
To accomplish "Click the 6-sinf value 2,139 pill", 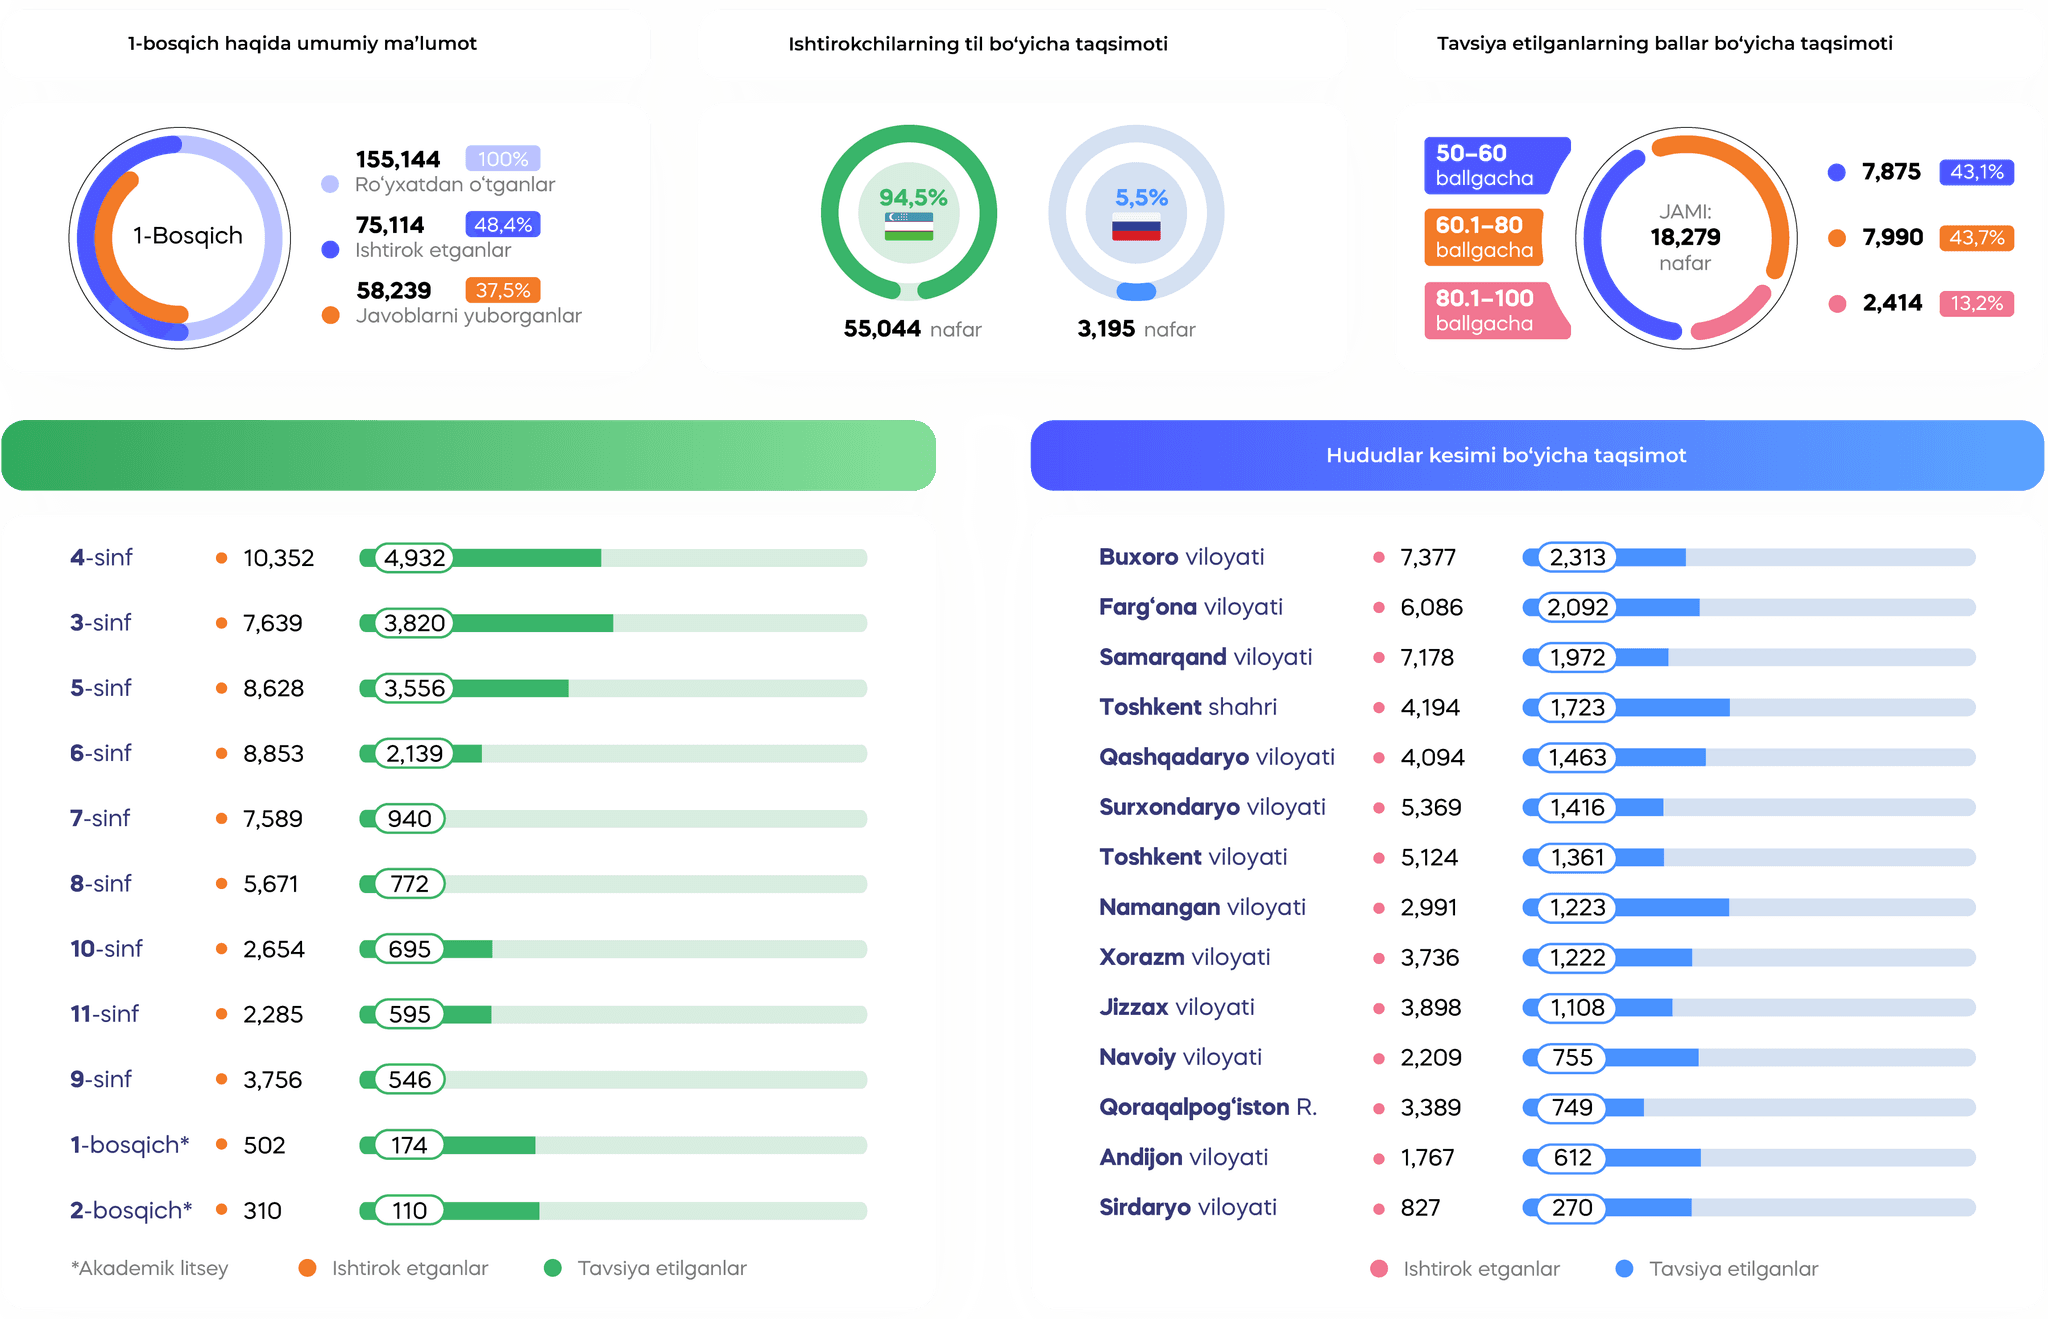I will (x=414, y=754).
